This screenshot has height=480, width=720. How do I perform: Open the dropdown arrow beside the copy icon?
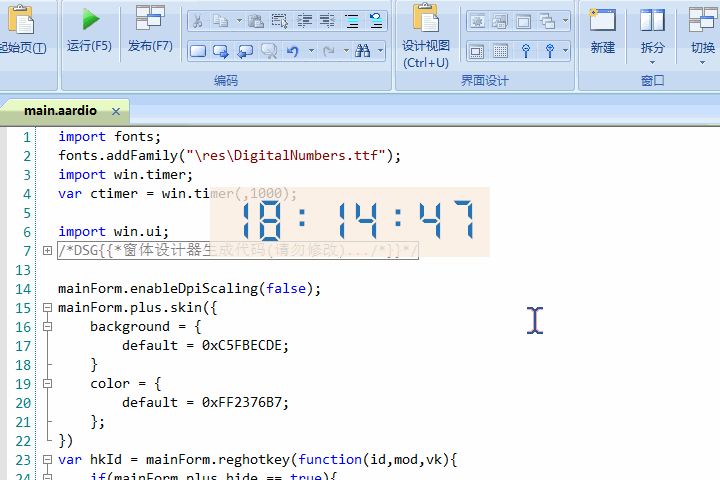point(237,20)
